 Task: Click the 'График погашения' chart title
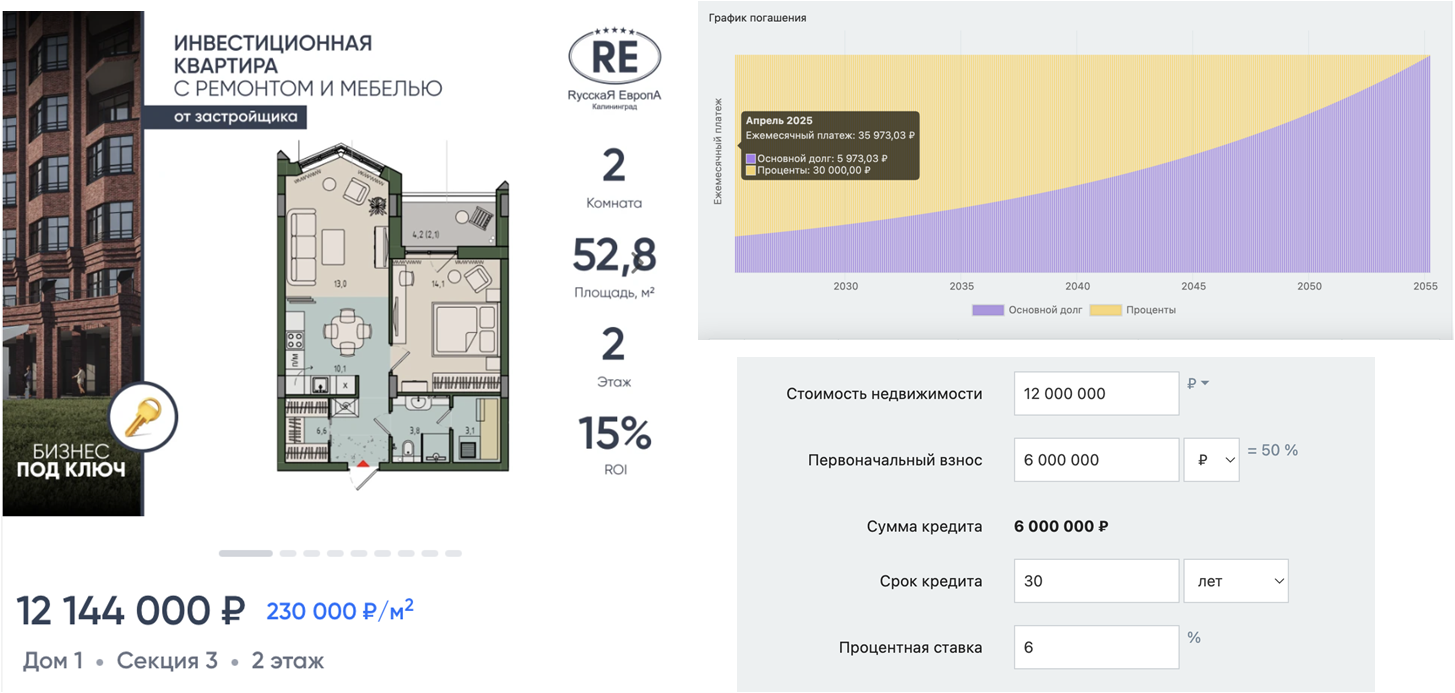tap(757, 18)
